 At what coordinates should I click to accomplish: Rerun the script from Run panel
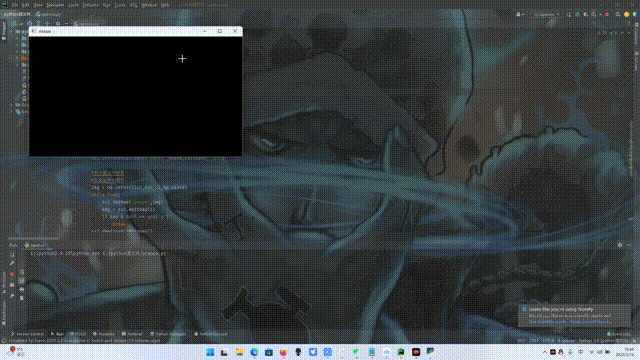tap(12, 255)
